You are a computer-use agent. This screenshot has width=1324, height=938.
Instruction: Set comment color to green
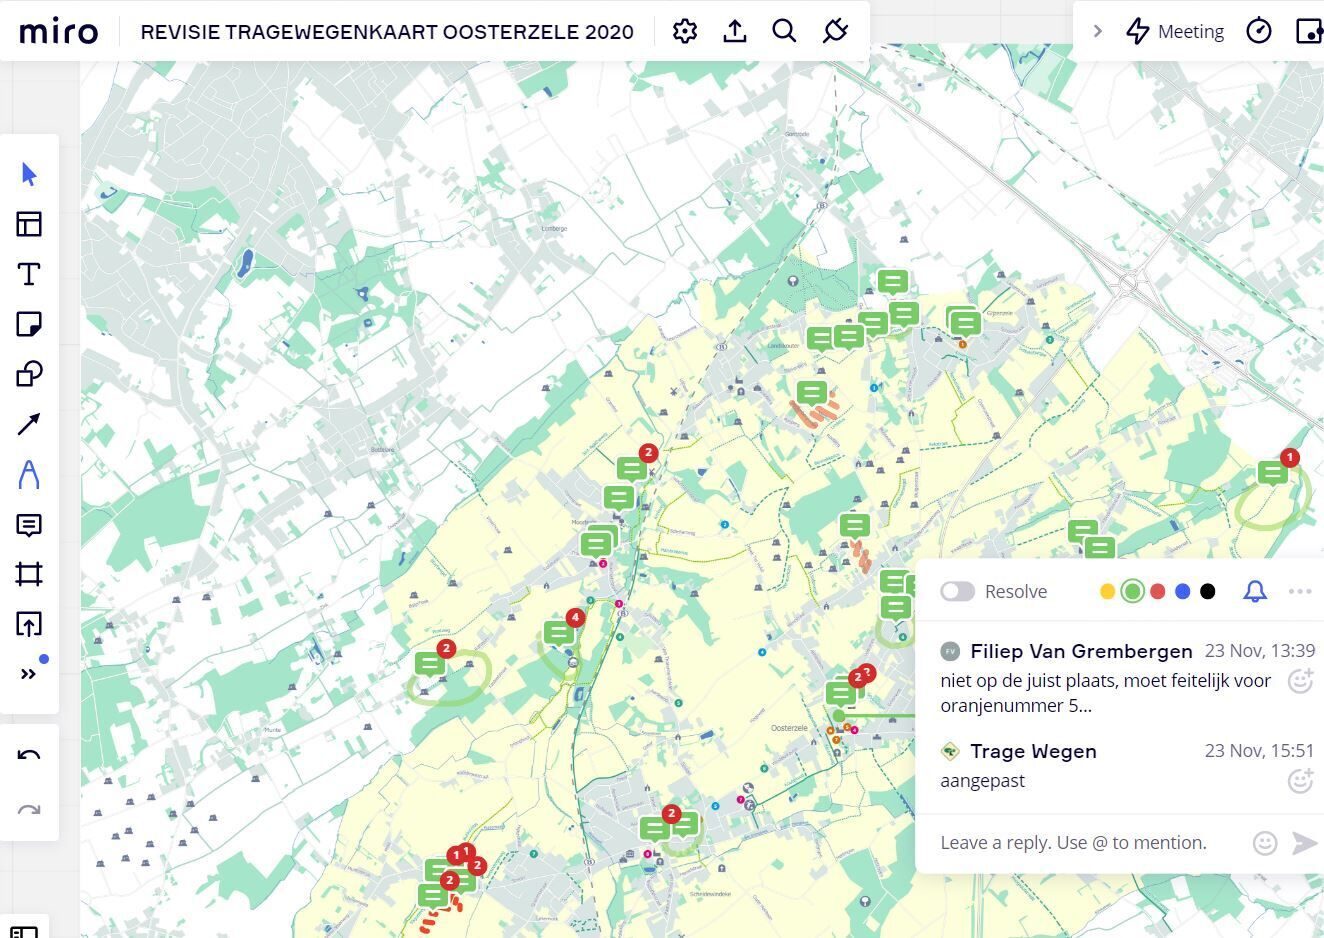[1132, 591]
